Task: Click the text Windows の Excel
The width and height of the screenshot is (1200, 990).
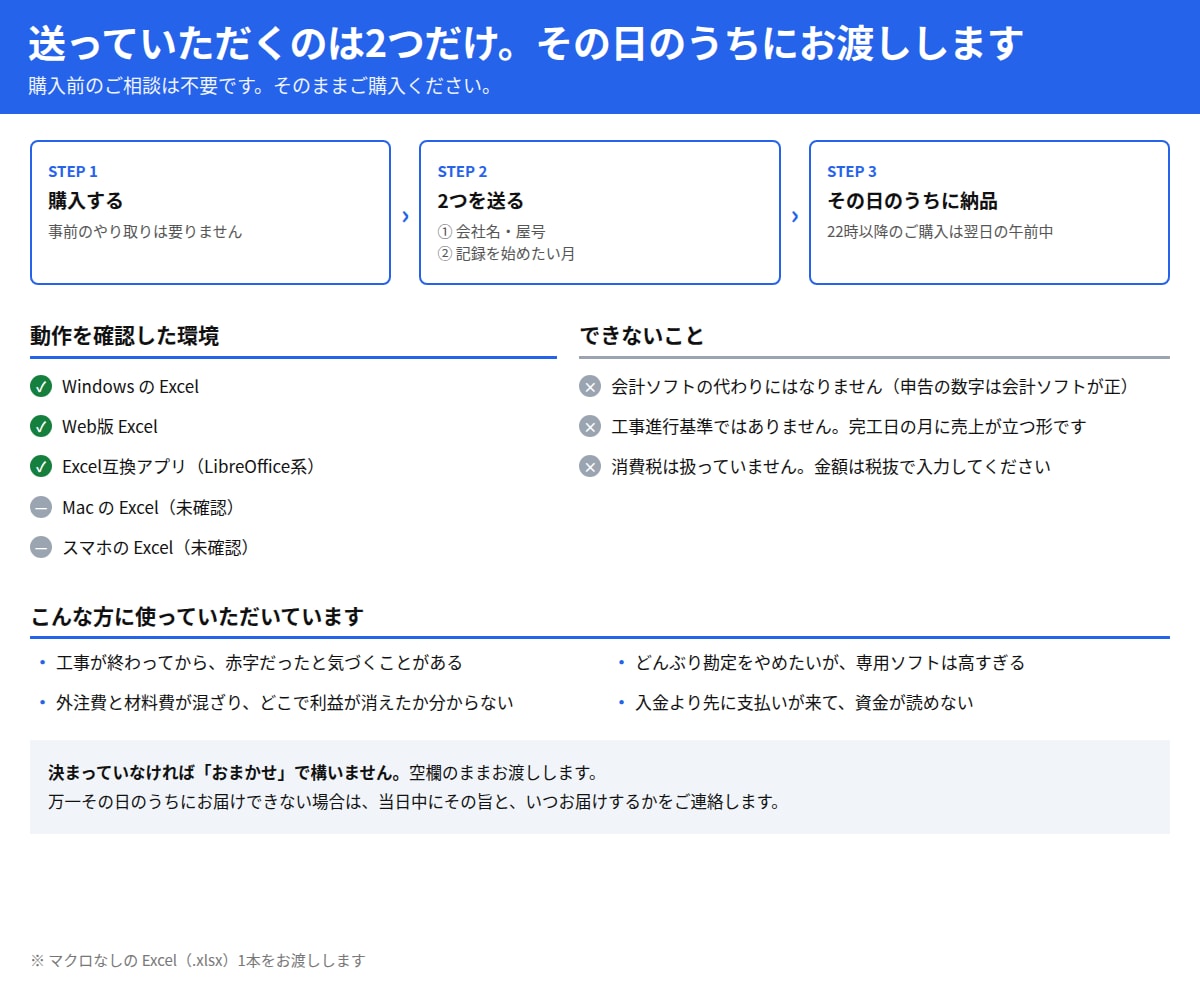Action: point(130,386)
